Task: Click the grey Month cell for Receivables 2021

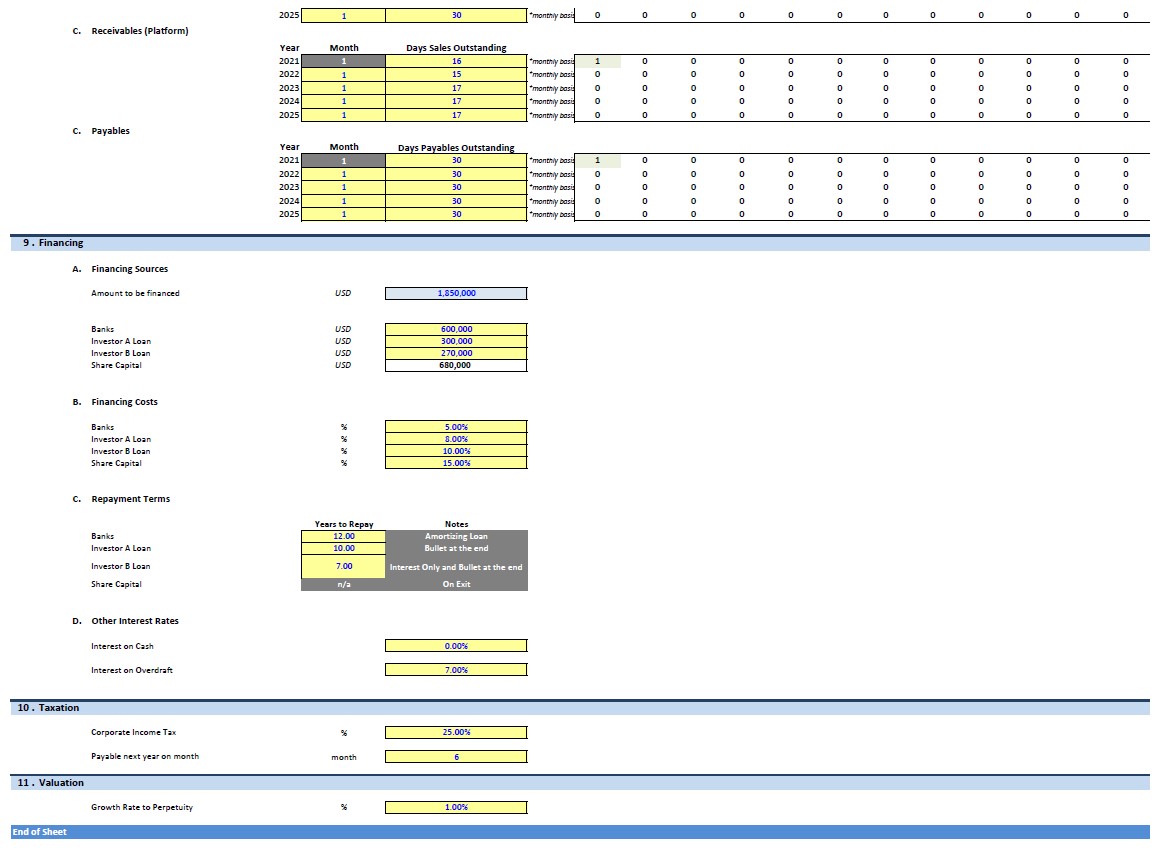Action: pos(343,61)
